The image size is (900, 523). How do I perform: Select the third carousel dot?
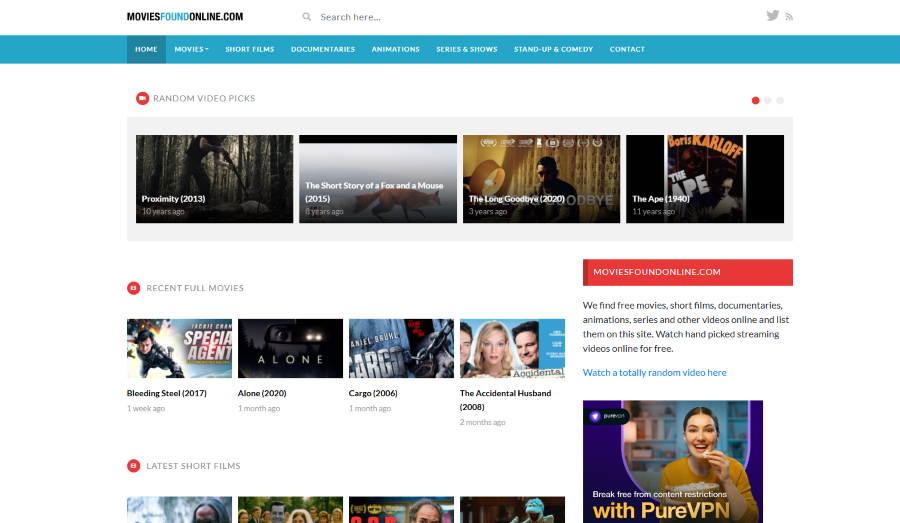pos(780,100)
